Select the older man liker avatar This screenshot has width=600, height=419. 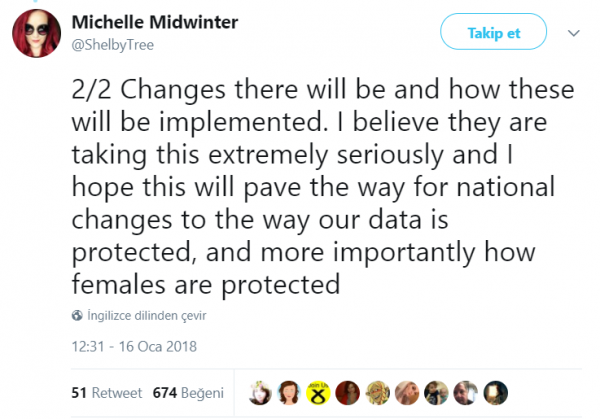click(466, 393)
